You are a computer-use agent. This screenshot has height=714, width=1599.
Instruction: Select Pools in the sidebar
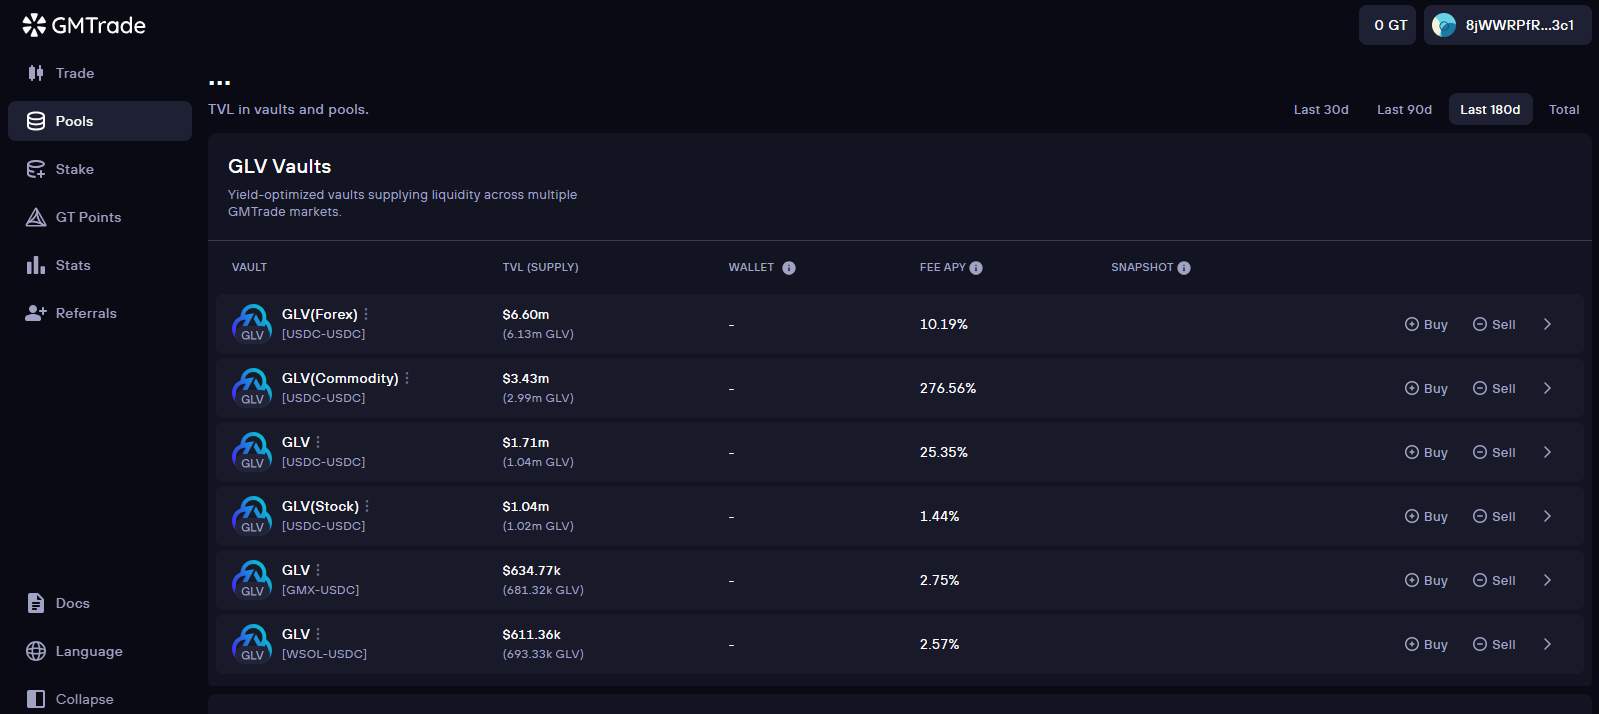tap(100, 121)
